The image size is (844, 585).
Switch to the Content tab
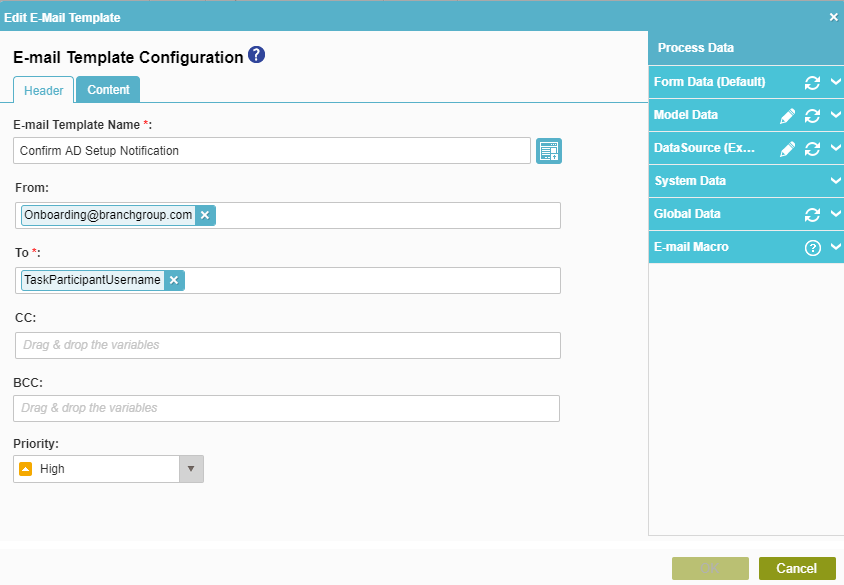(x=108, y=90)
